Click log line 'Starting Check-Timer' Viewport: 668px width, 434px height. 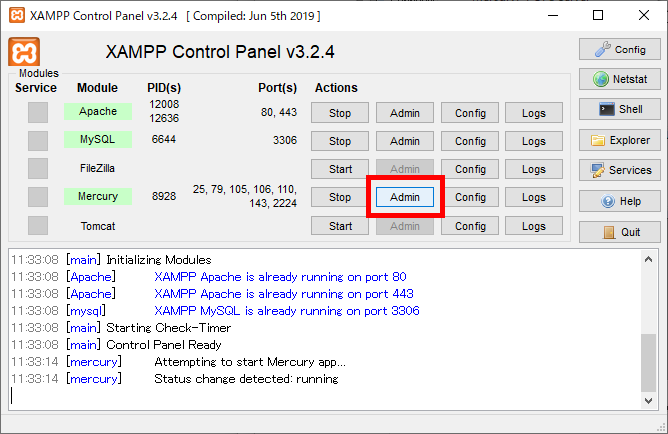168,328
